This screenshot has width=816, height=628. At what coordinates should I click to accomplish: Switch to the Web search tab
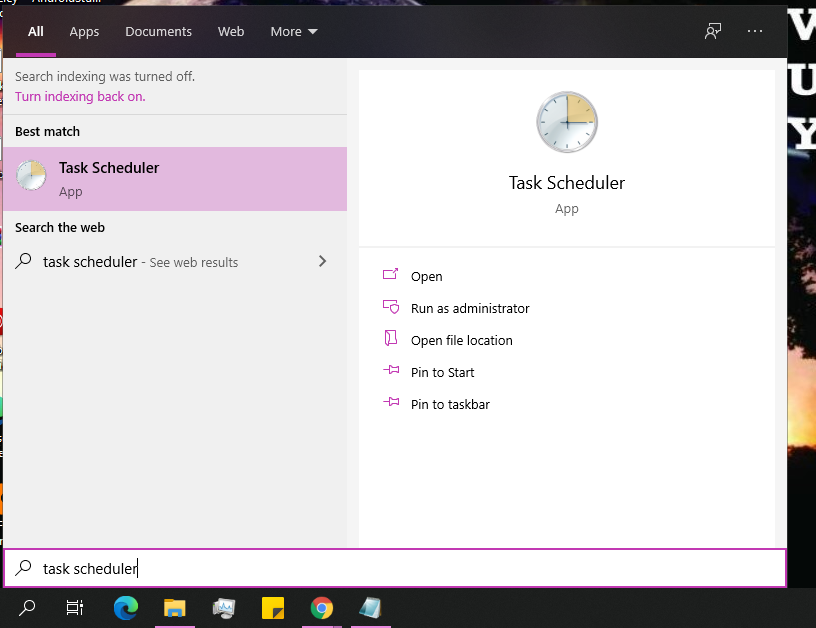coord(231,32)
